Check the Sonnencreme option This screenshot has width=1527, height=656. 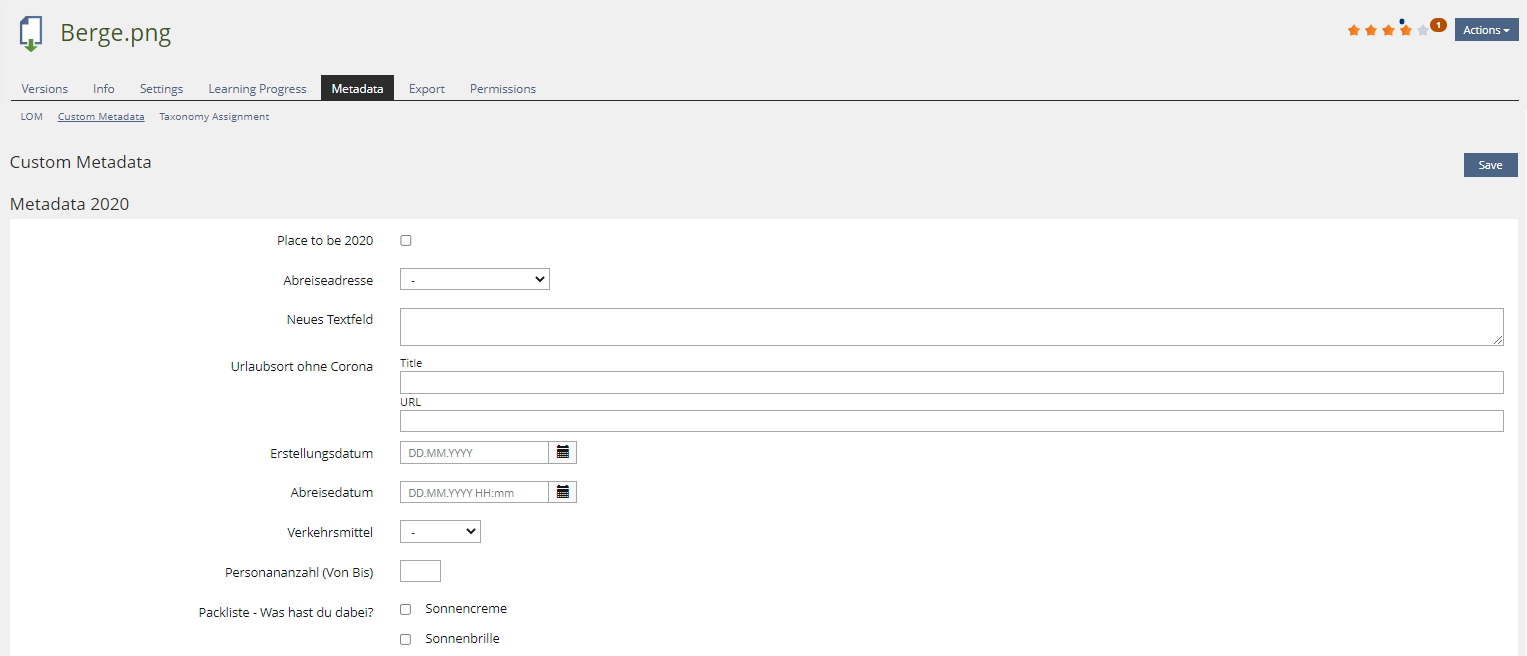(406, 609)
